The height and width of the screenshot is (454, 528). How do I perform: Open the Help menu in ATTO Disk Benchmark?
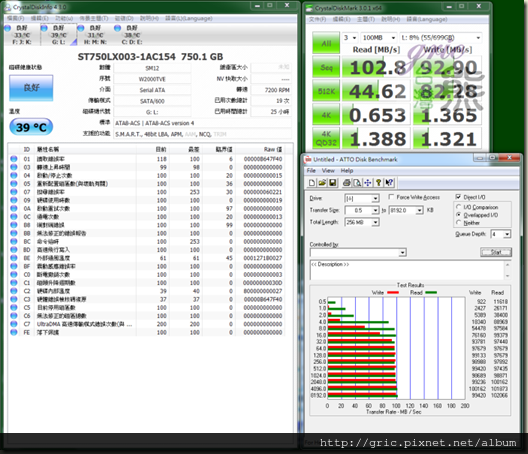tap(347, 171)
